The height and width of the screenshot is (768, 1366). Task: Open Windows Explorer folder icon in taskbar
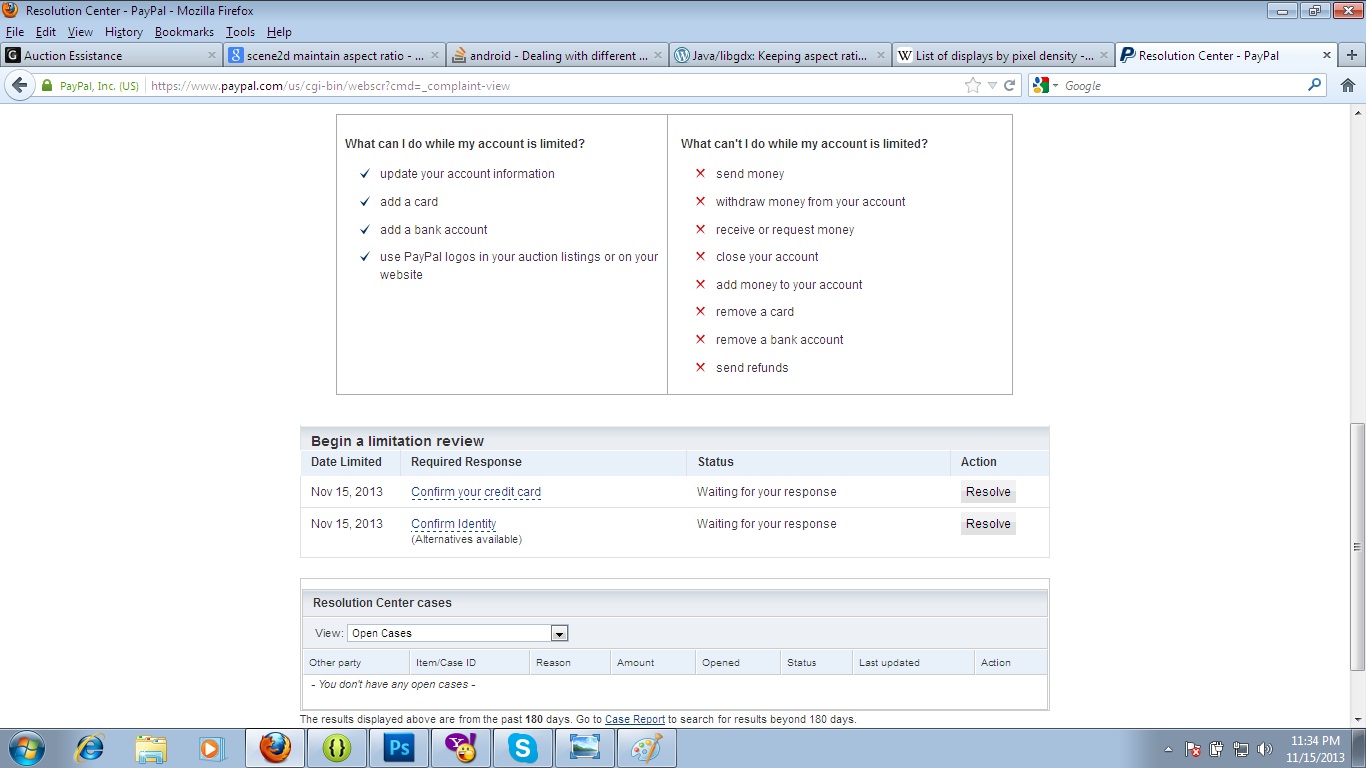(x=151, y=748)
